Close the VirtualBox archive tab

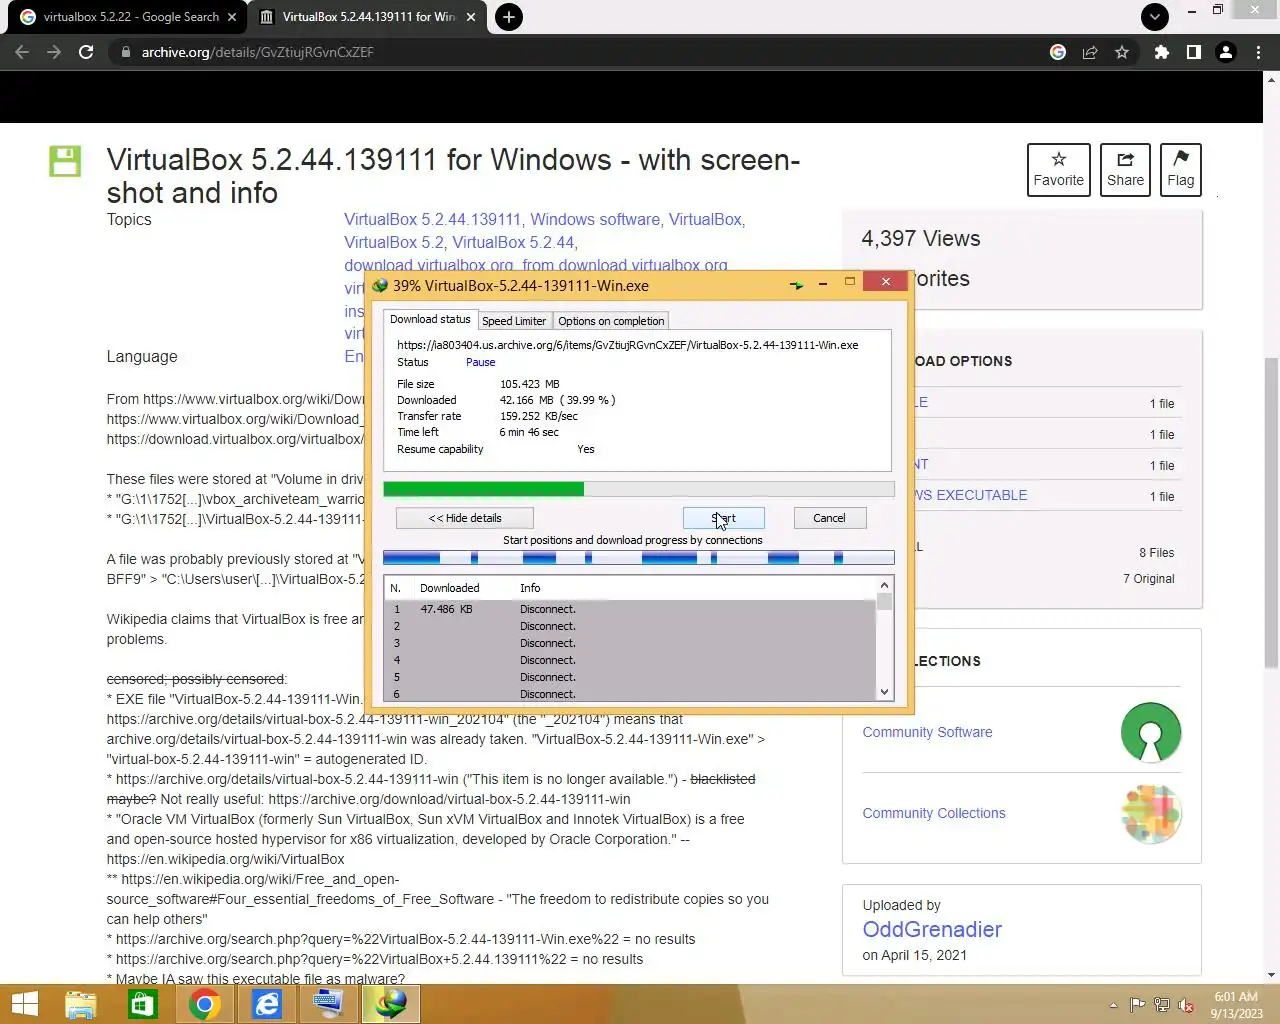[x=472, y=17]
